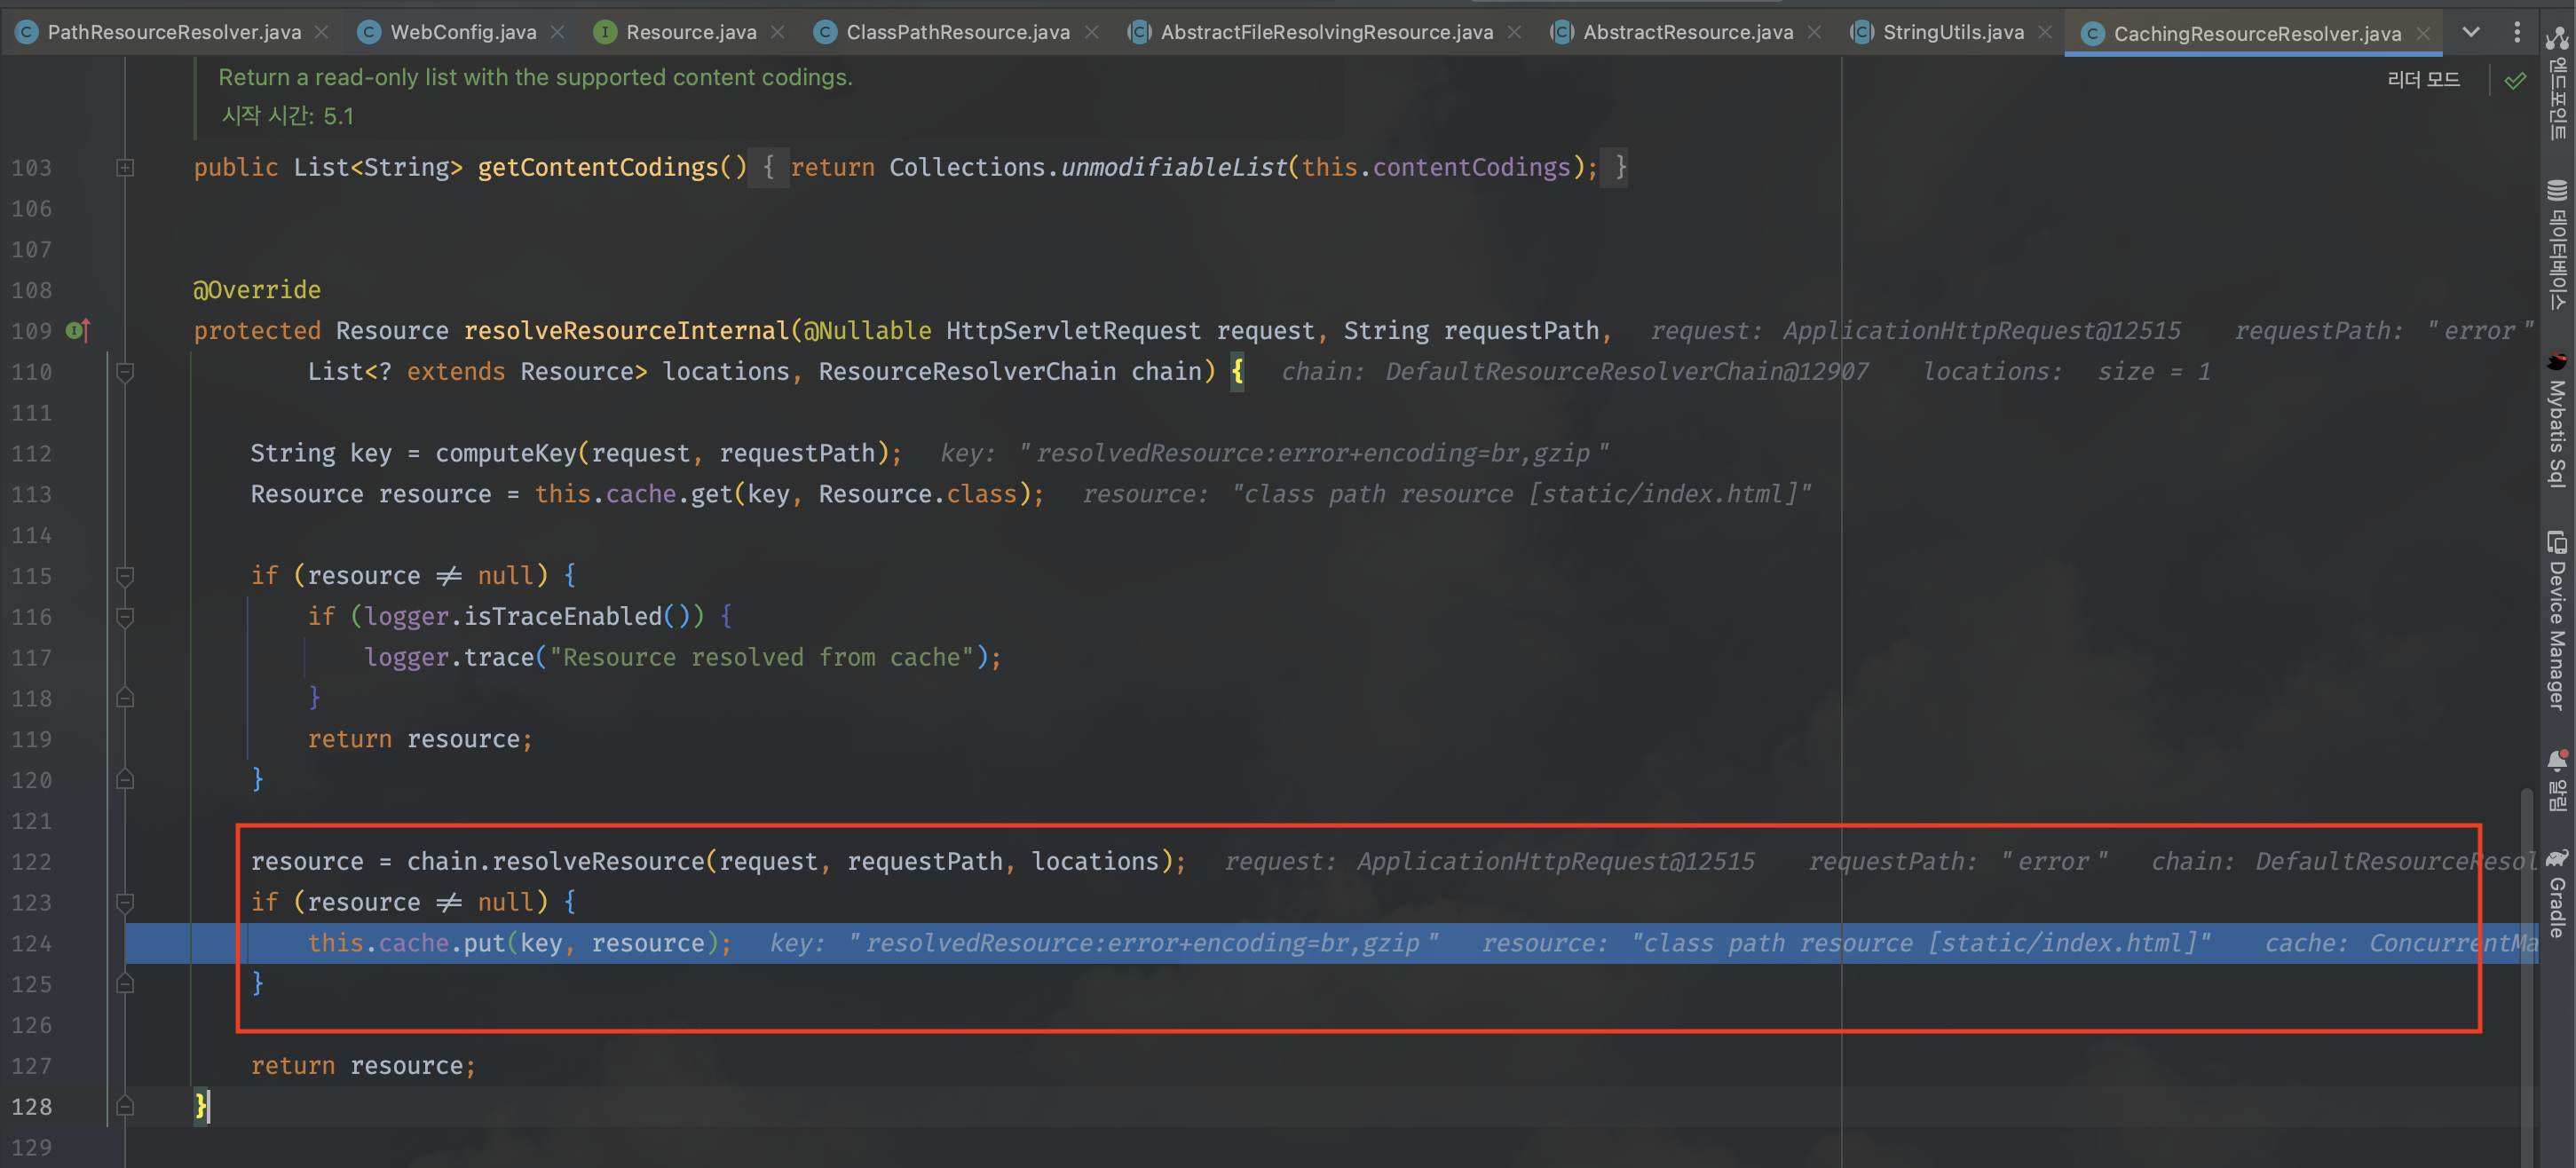Click override gutter icon on line 109

(78, 330)
